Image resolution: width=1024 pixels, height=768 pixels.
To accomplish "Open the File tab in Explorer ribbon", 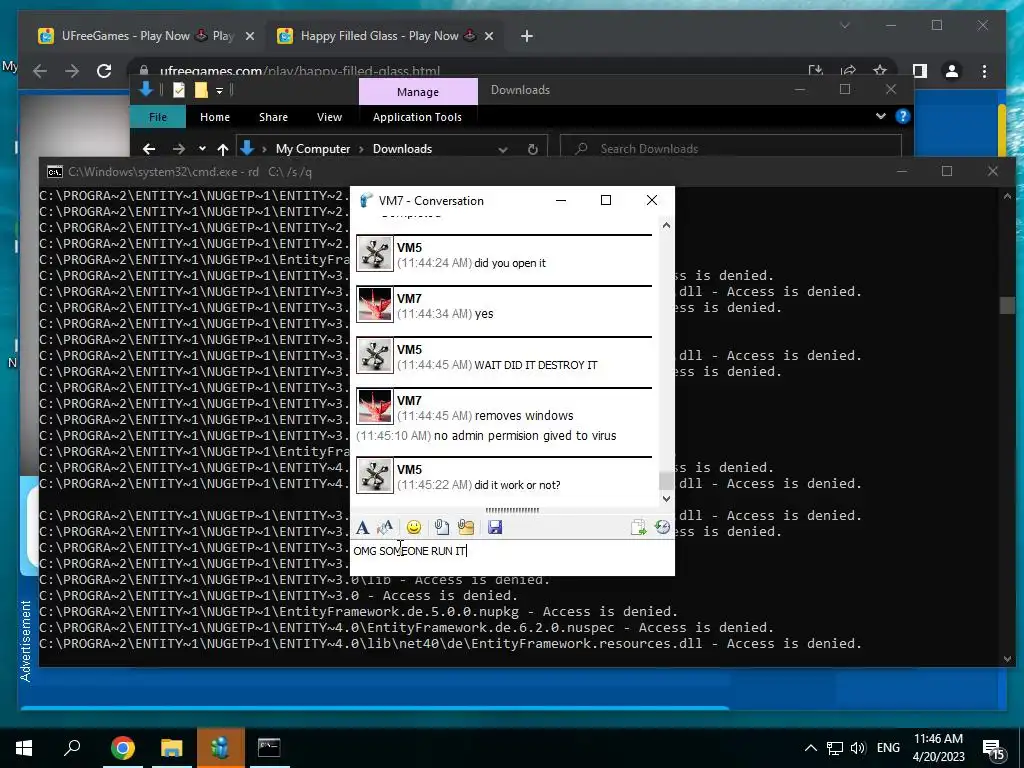I will pos(158,117).
